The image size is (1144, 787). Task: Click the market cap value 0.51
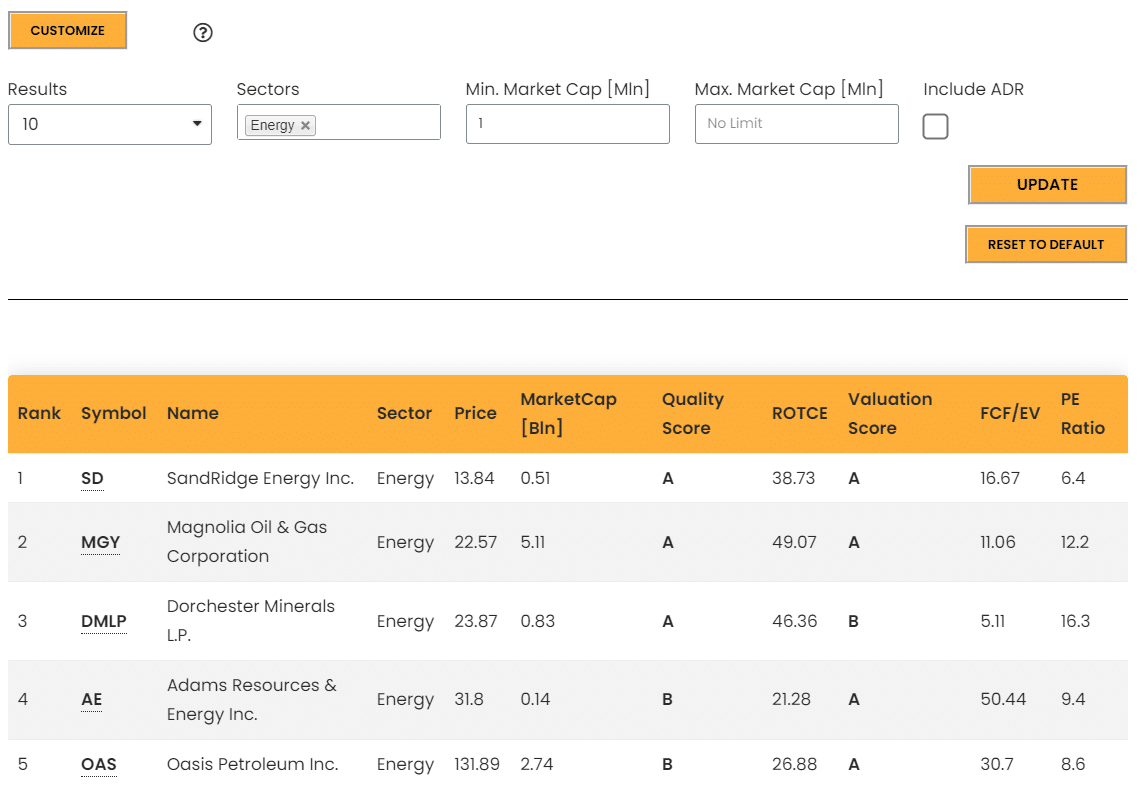point(536,478)
